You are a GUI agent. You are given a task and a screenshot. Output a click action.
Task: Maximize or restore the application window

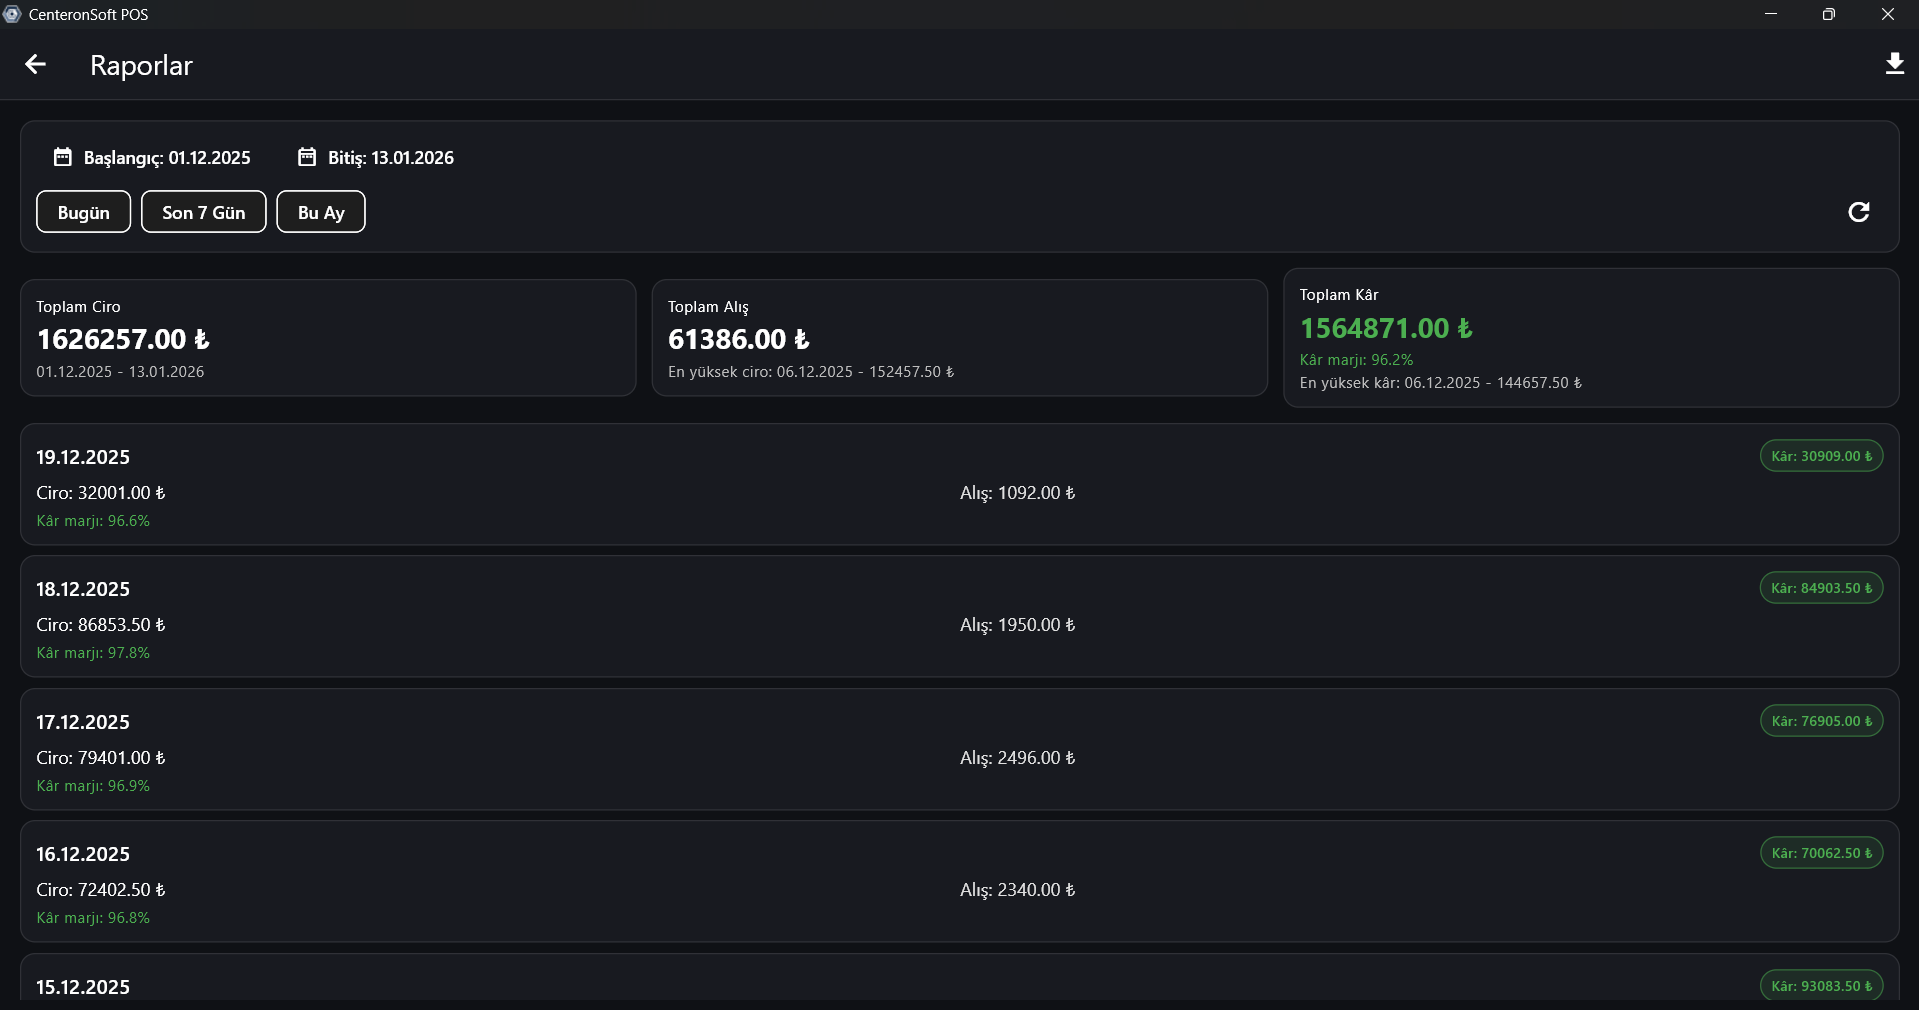[x=1829, y=14]
